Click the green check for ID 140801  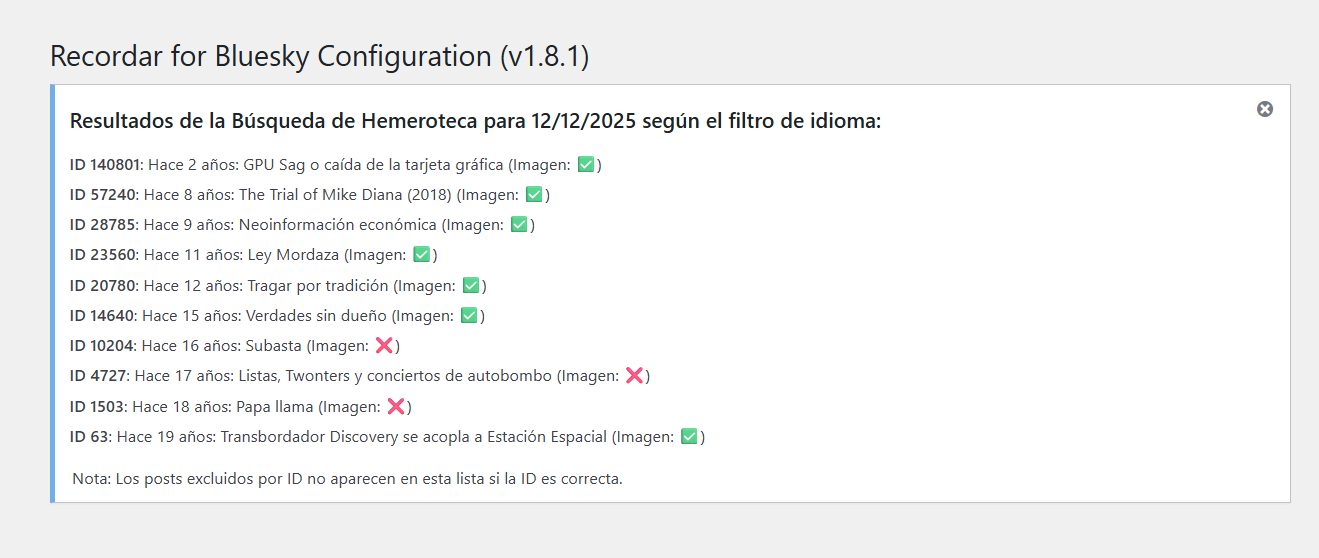pos(586,164)
